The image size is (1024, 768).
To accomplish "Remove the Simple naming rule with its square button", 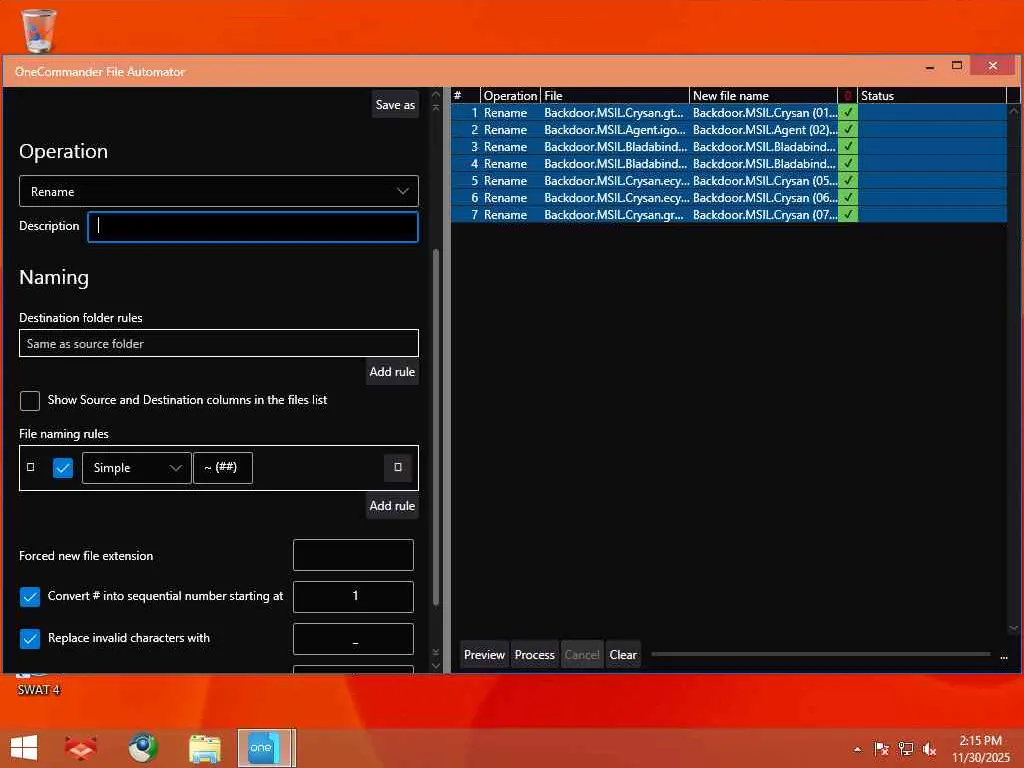I will coord(398,467).
